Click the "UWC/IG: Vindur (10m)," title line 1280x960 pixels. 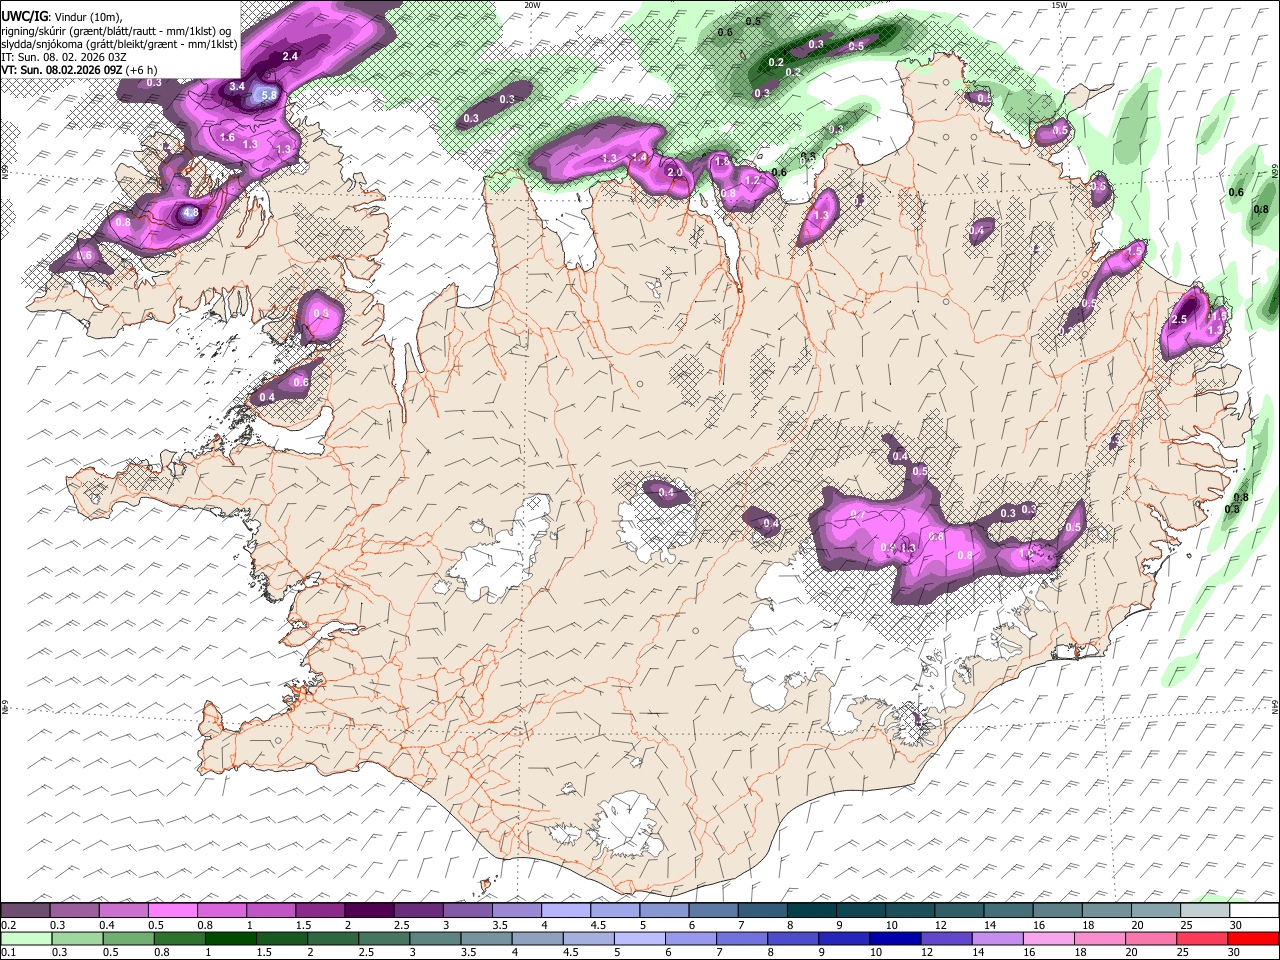click(x=62, y=16)
